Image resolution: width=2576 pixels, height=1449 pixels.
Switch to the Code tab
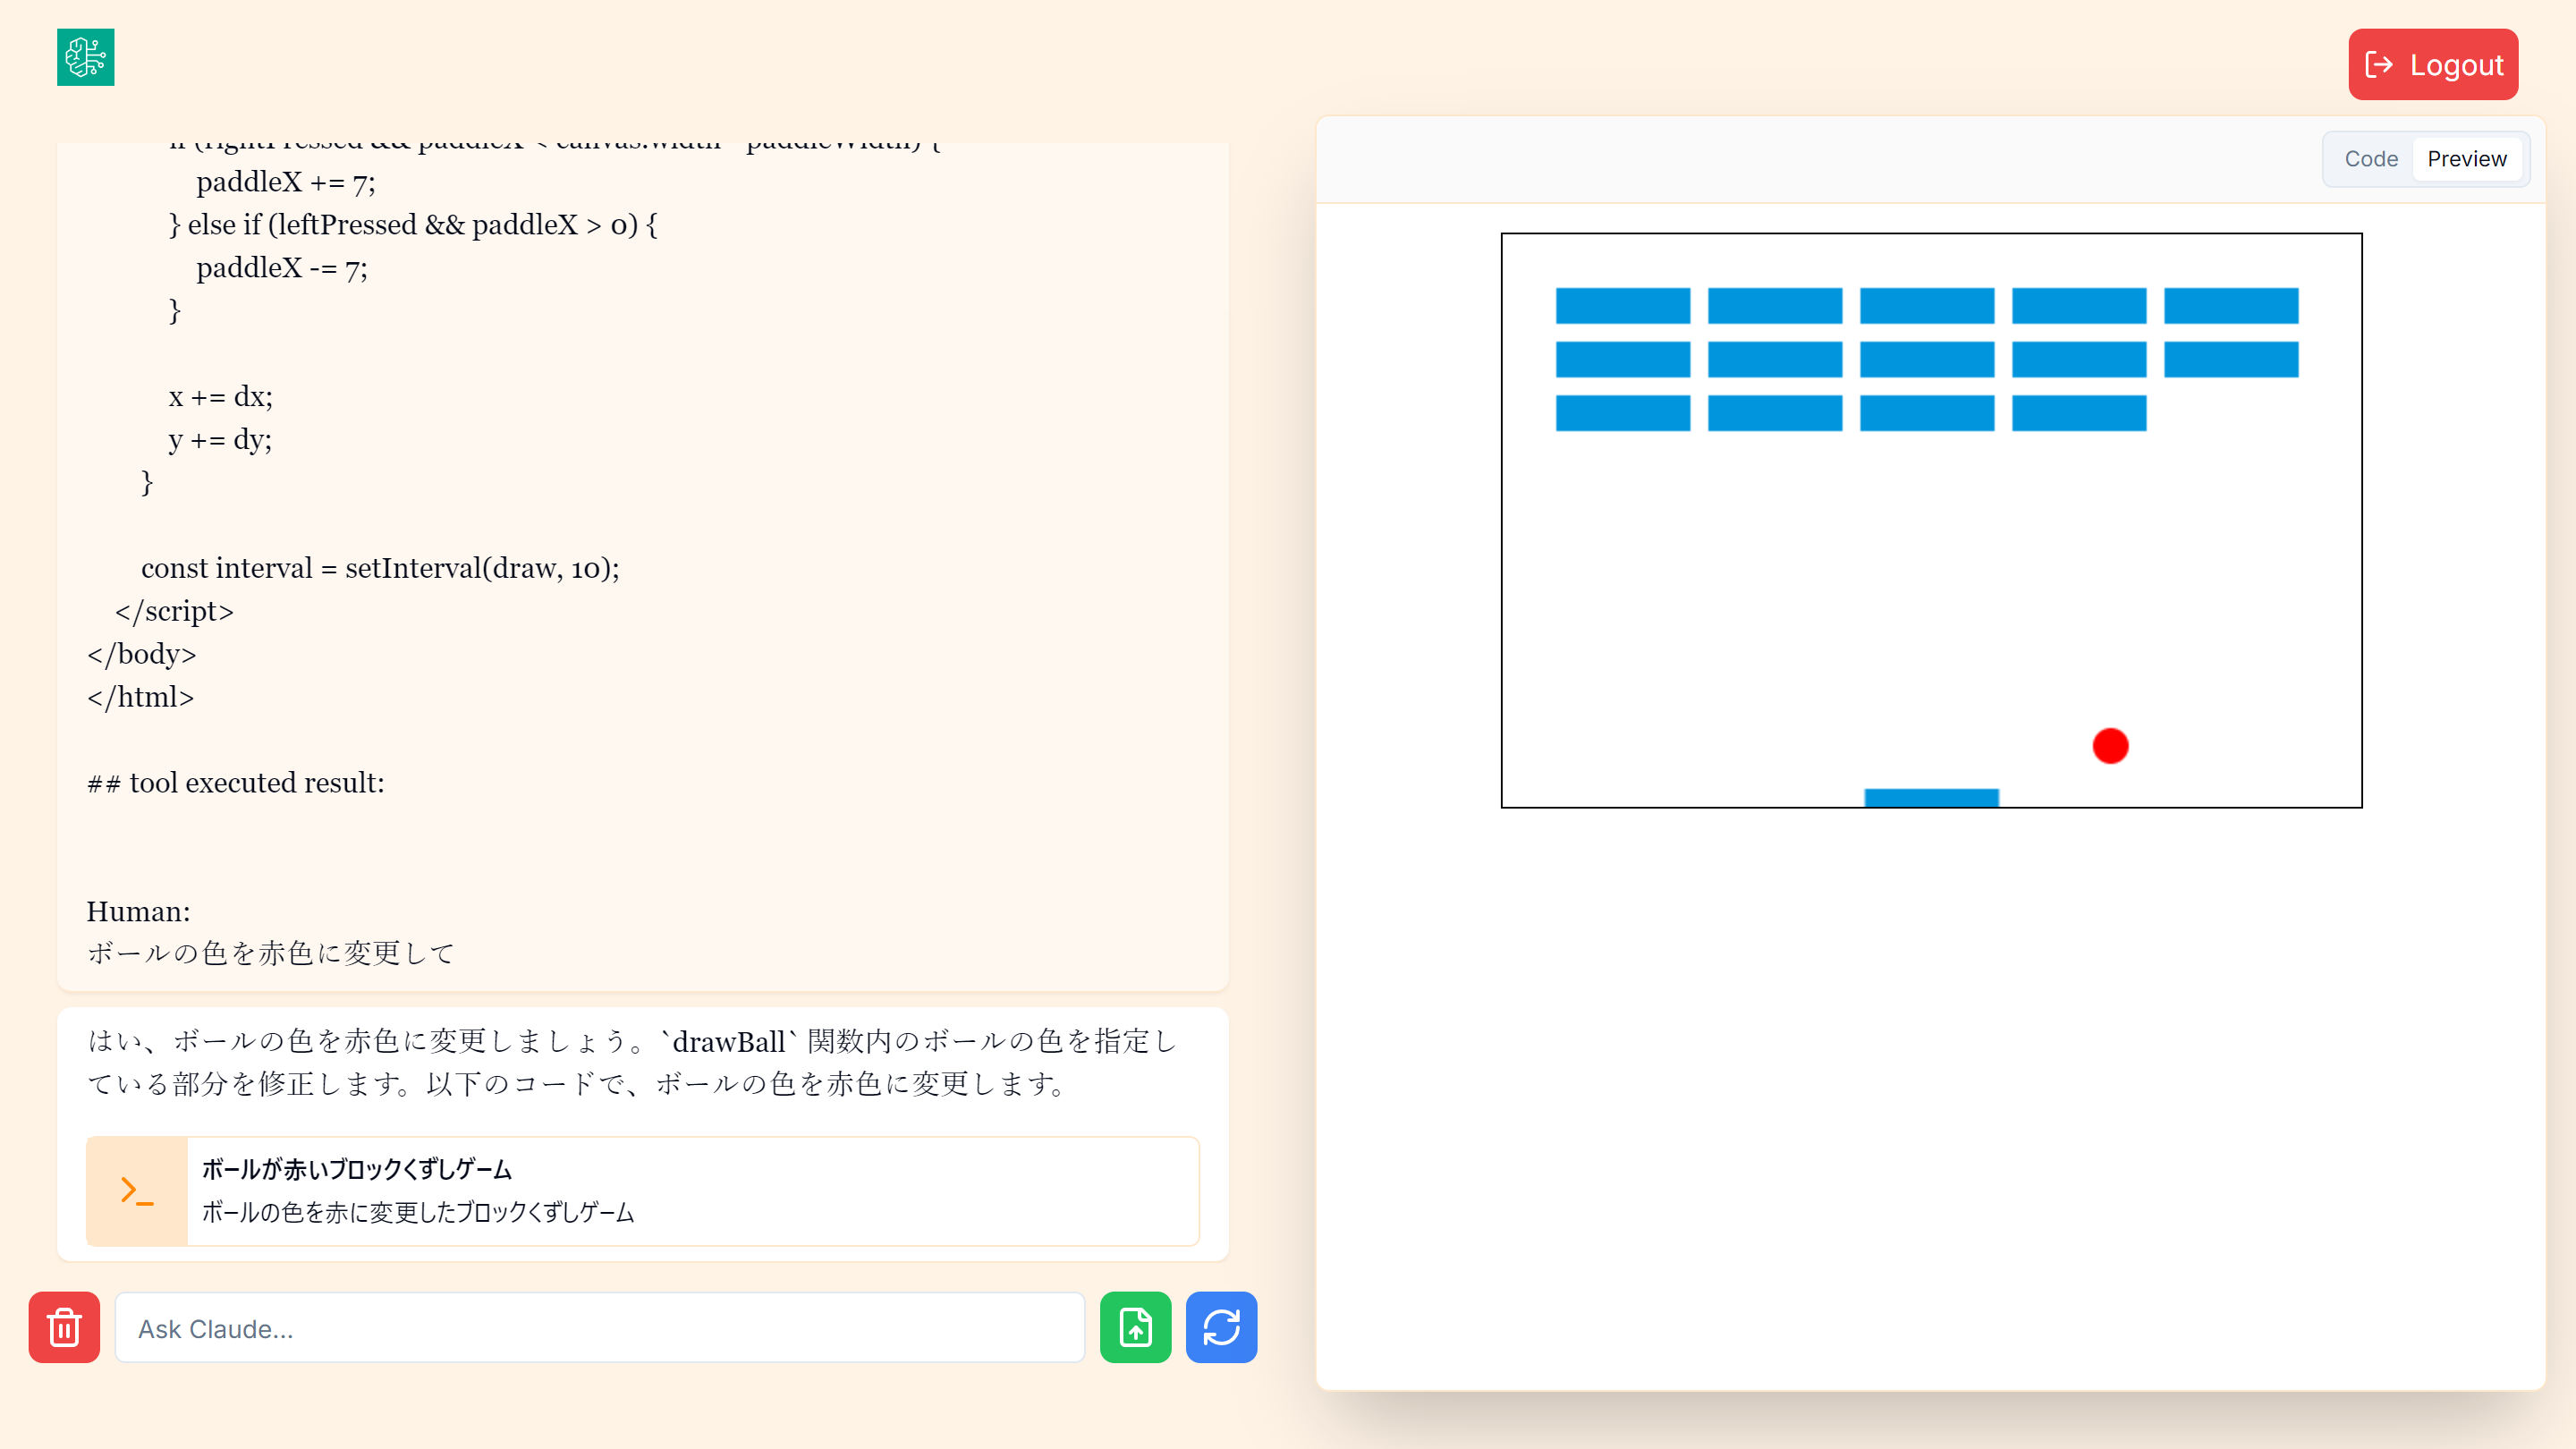click(2370, 159)
